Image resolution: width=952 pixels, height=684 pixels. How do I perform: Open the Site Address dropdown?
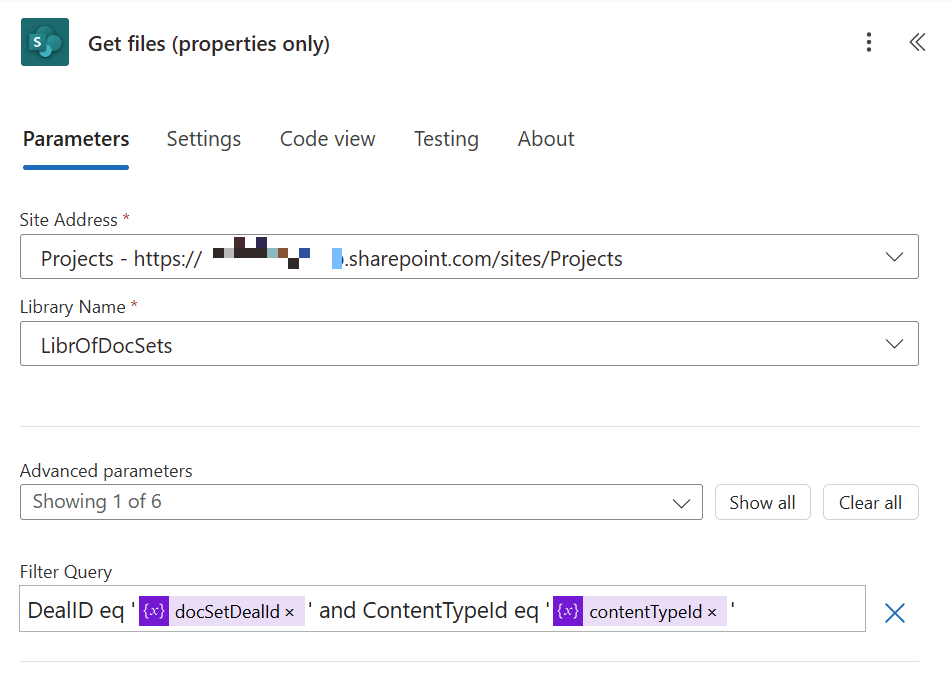(x=893, y=256)
